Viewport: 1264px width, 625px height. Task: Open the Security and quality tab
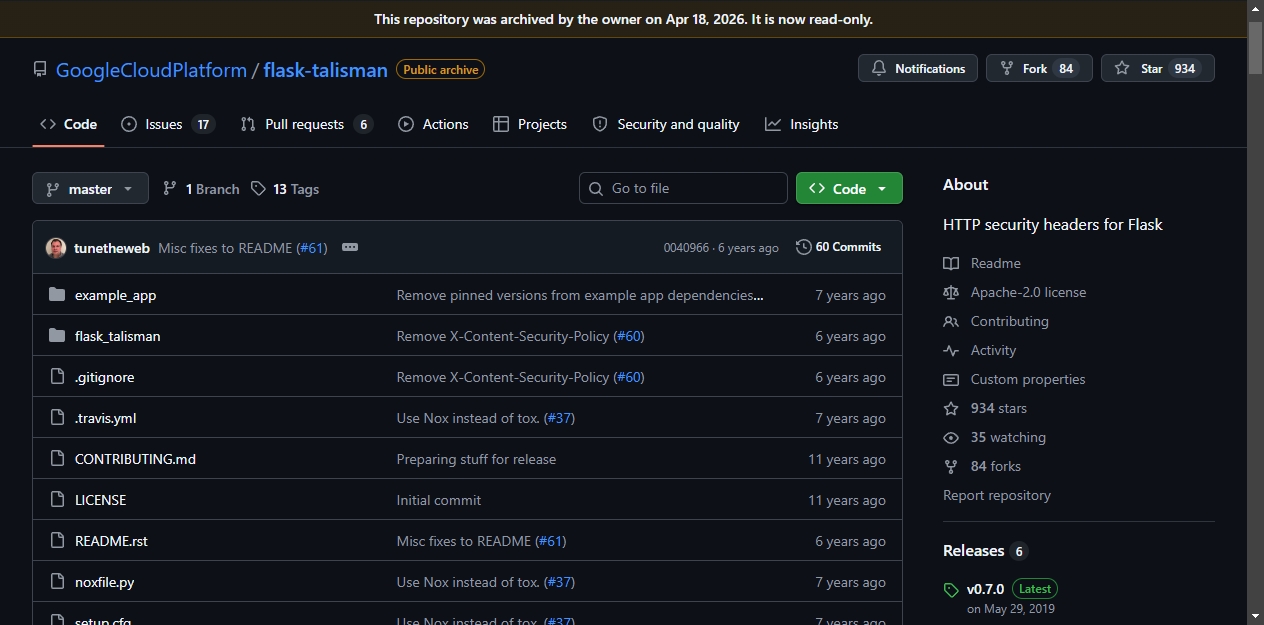pos(666,124)
